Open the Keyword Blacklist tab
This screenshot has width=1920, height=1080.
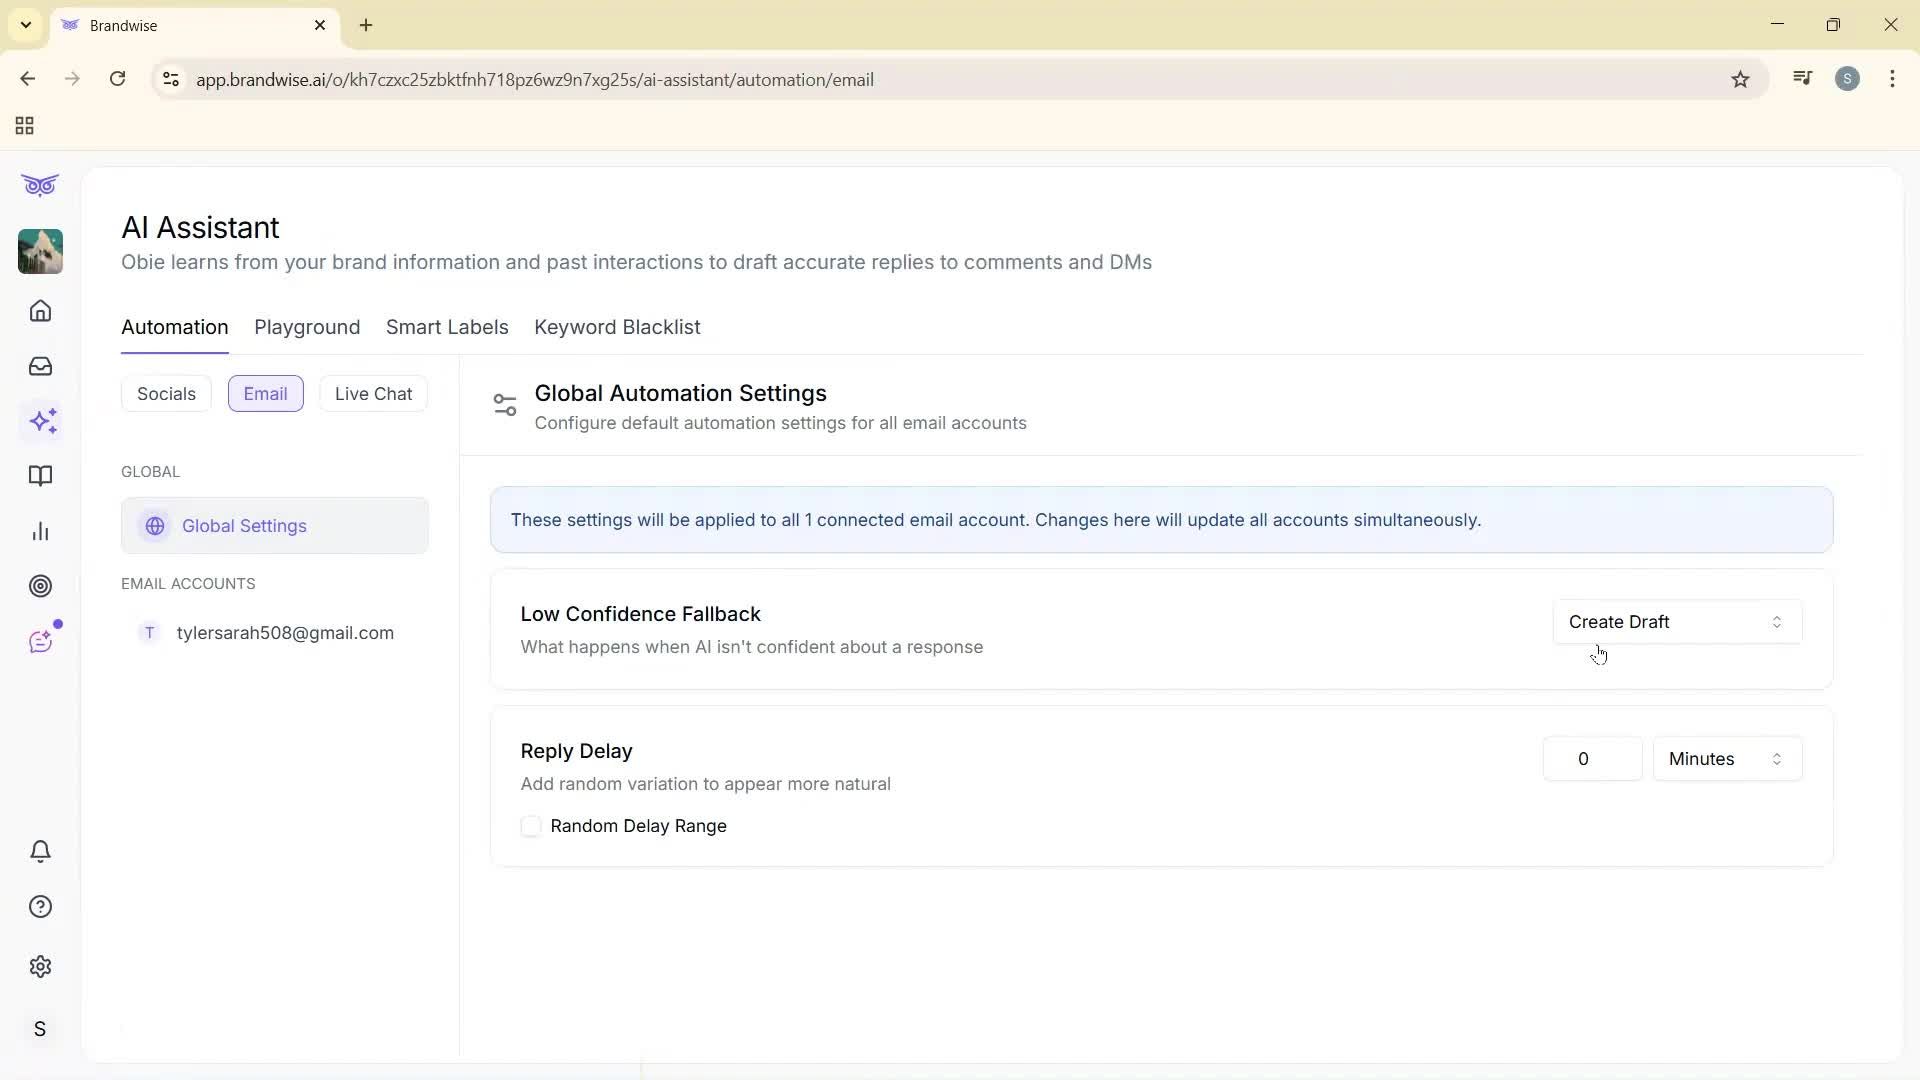tap(617, 327)
